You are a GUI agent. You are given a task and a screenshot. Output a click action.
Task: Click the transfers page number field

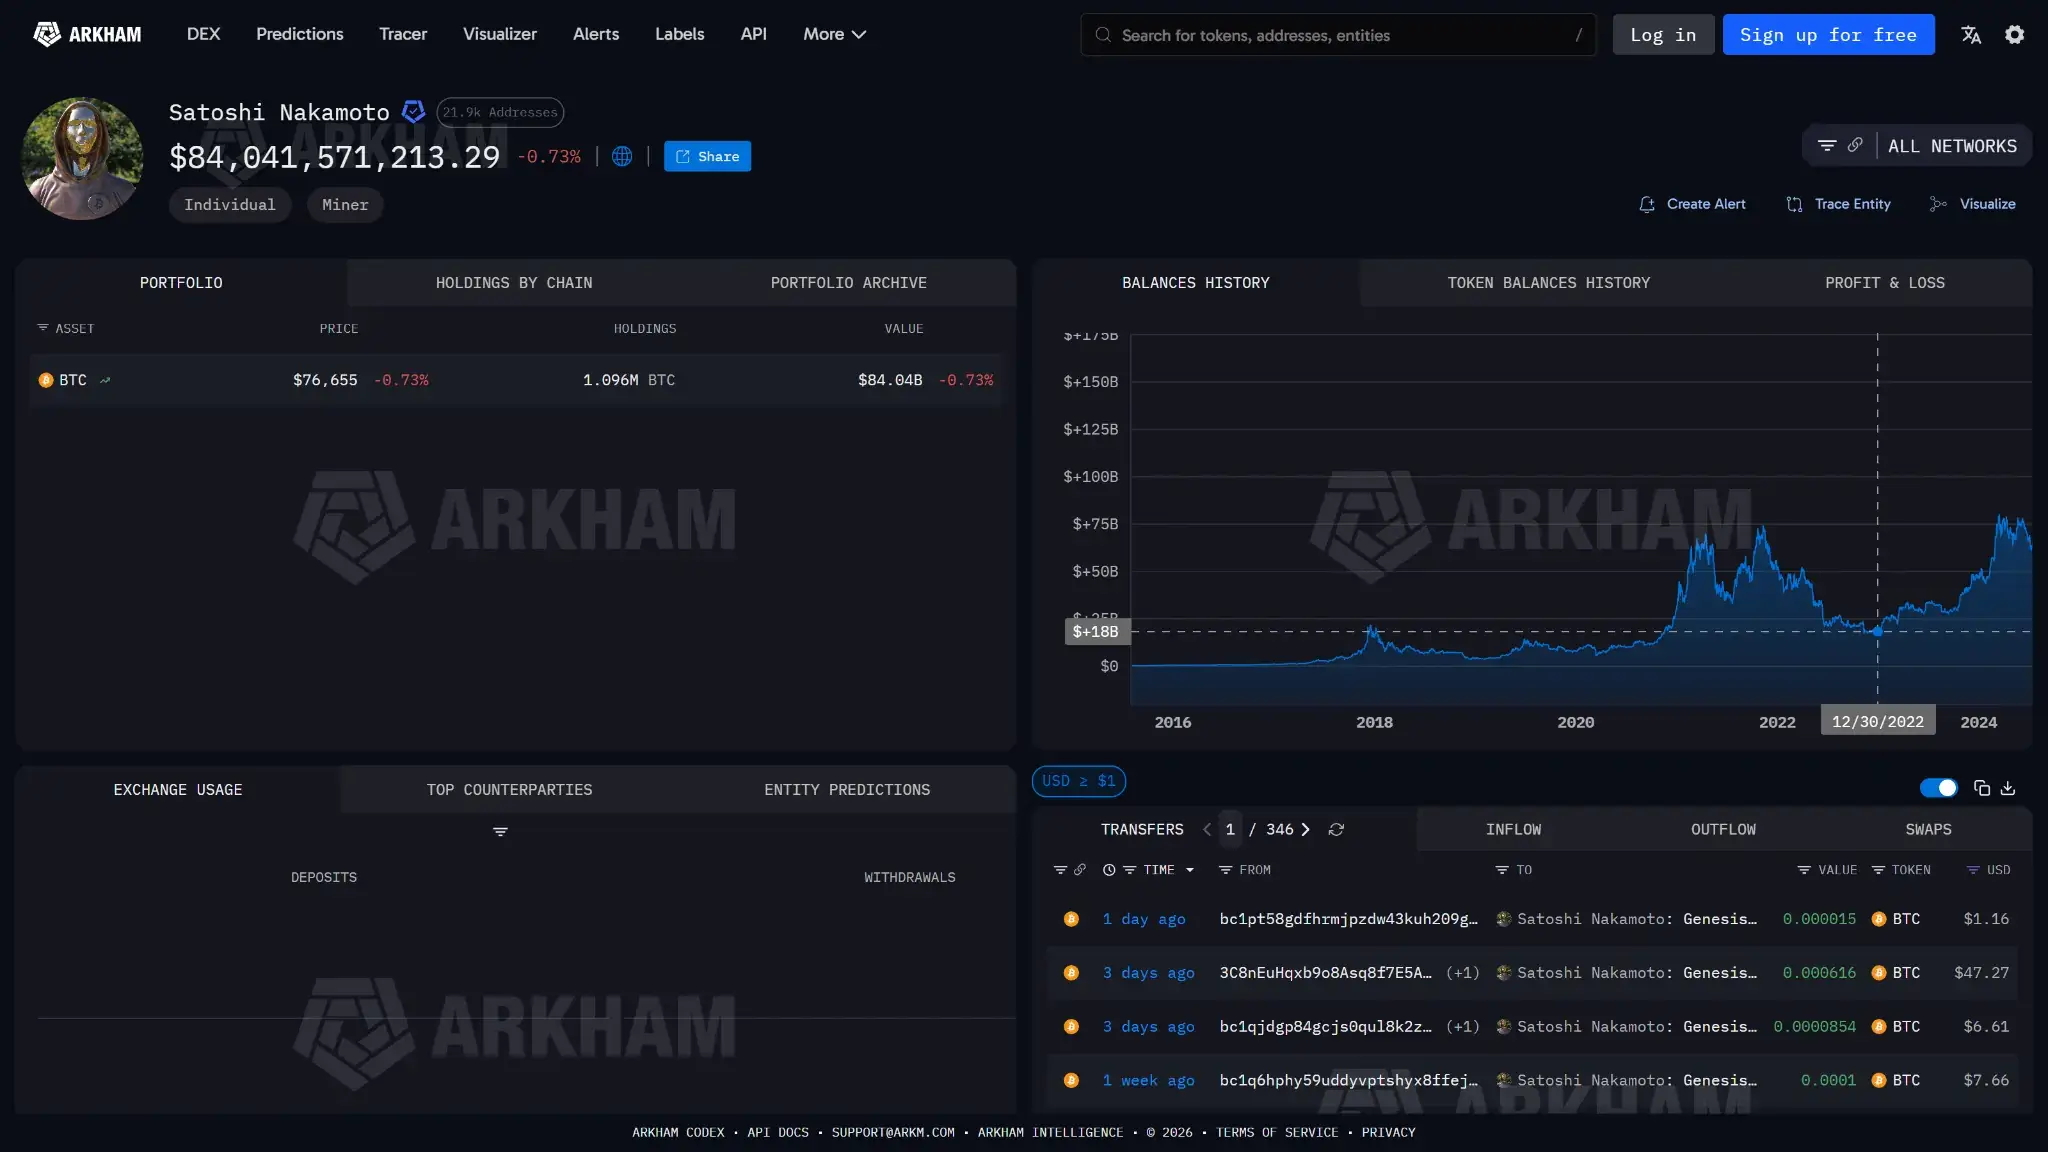pyautogui.click(x=1230, y=830)
